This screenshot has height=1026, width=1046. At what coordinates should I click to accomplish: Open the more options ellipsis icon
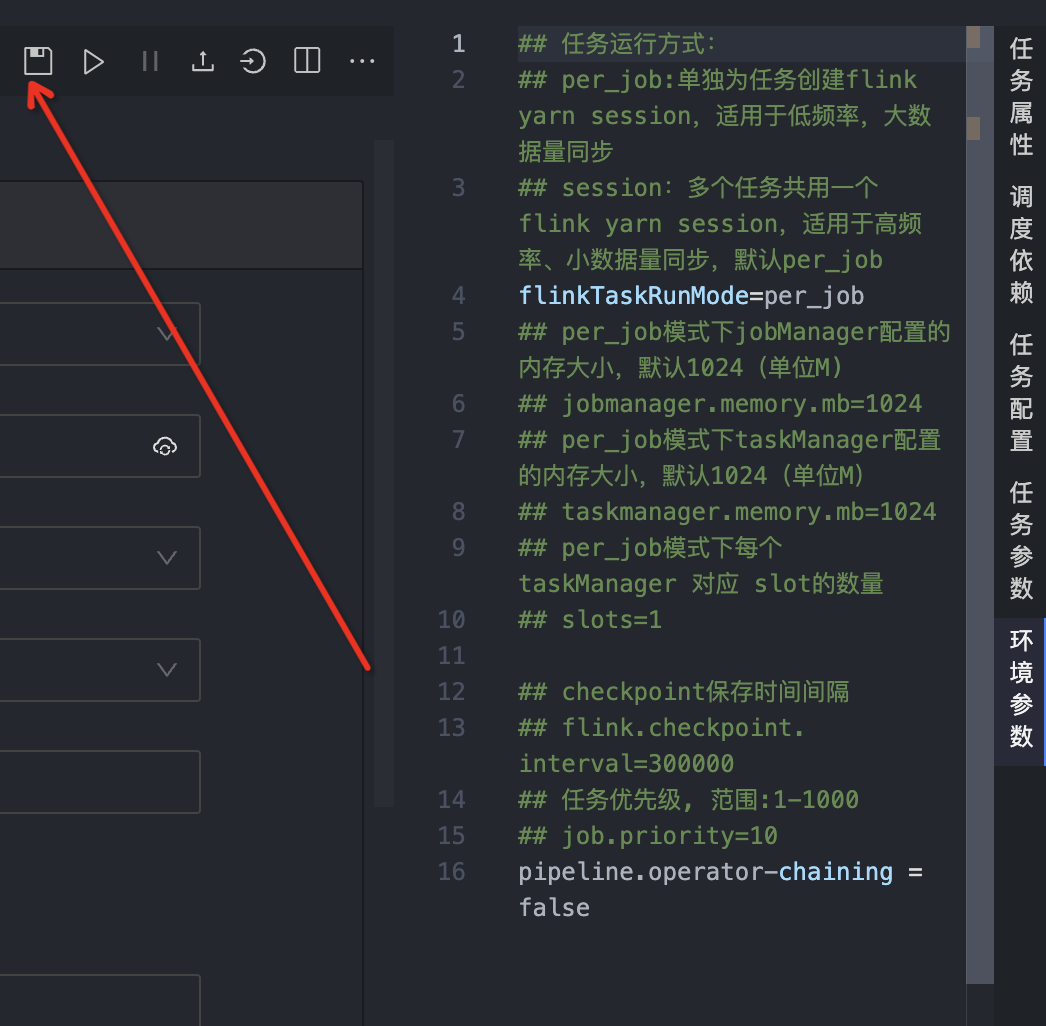362,61
